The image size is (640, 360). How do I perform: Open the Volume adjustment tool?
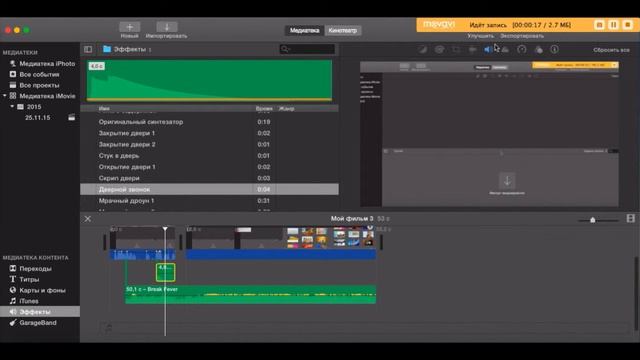point(488,49)
